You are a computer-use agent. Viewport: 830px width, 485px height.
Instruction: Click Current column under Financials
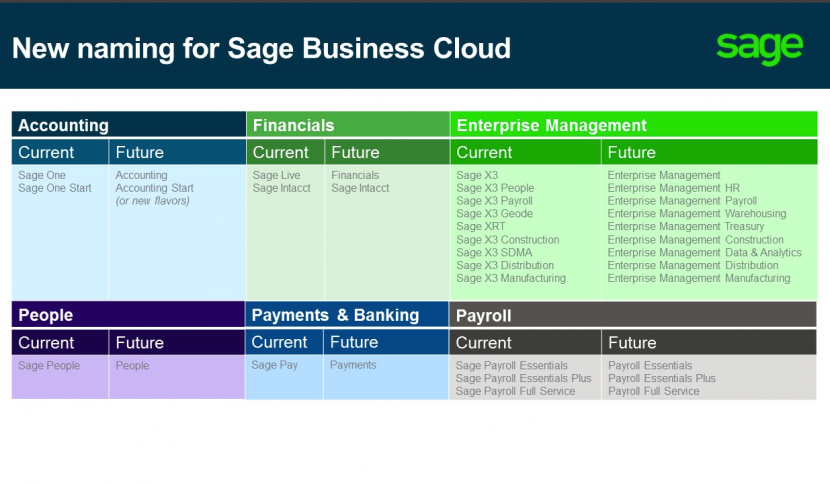285,152
